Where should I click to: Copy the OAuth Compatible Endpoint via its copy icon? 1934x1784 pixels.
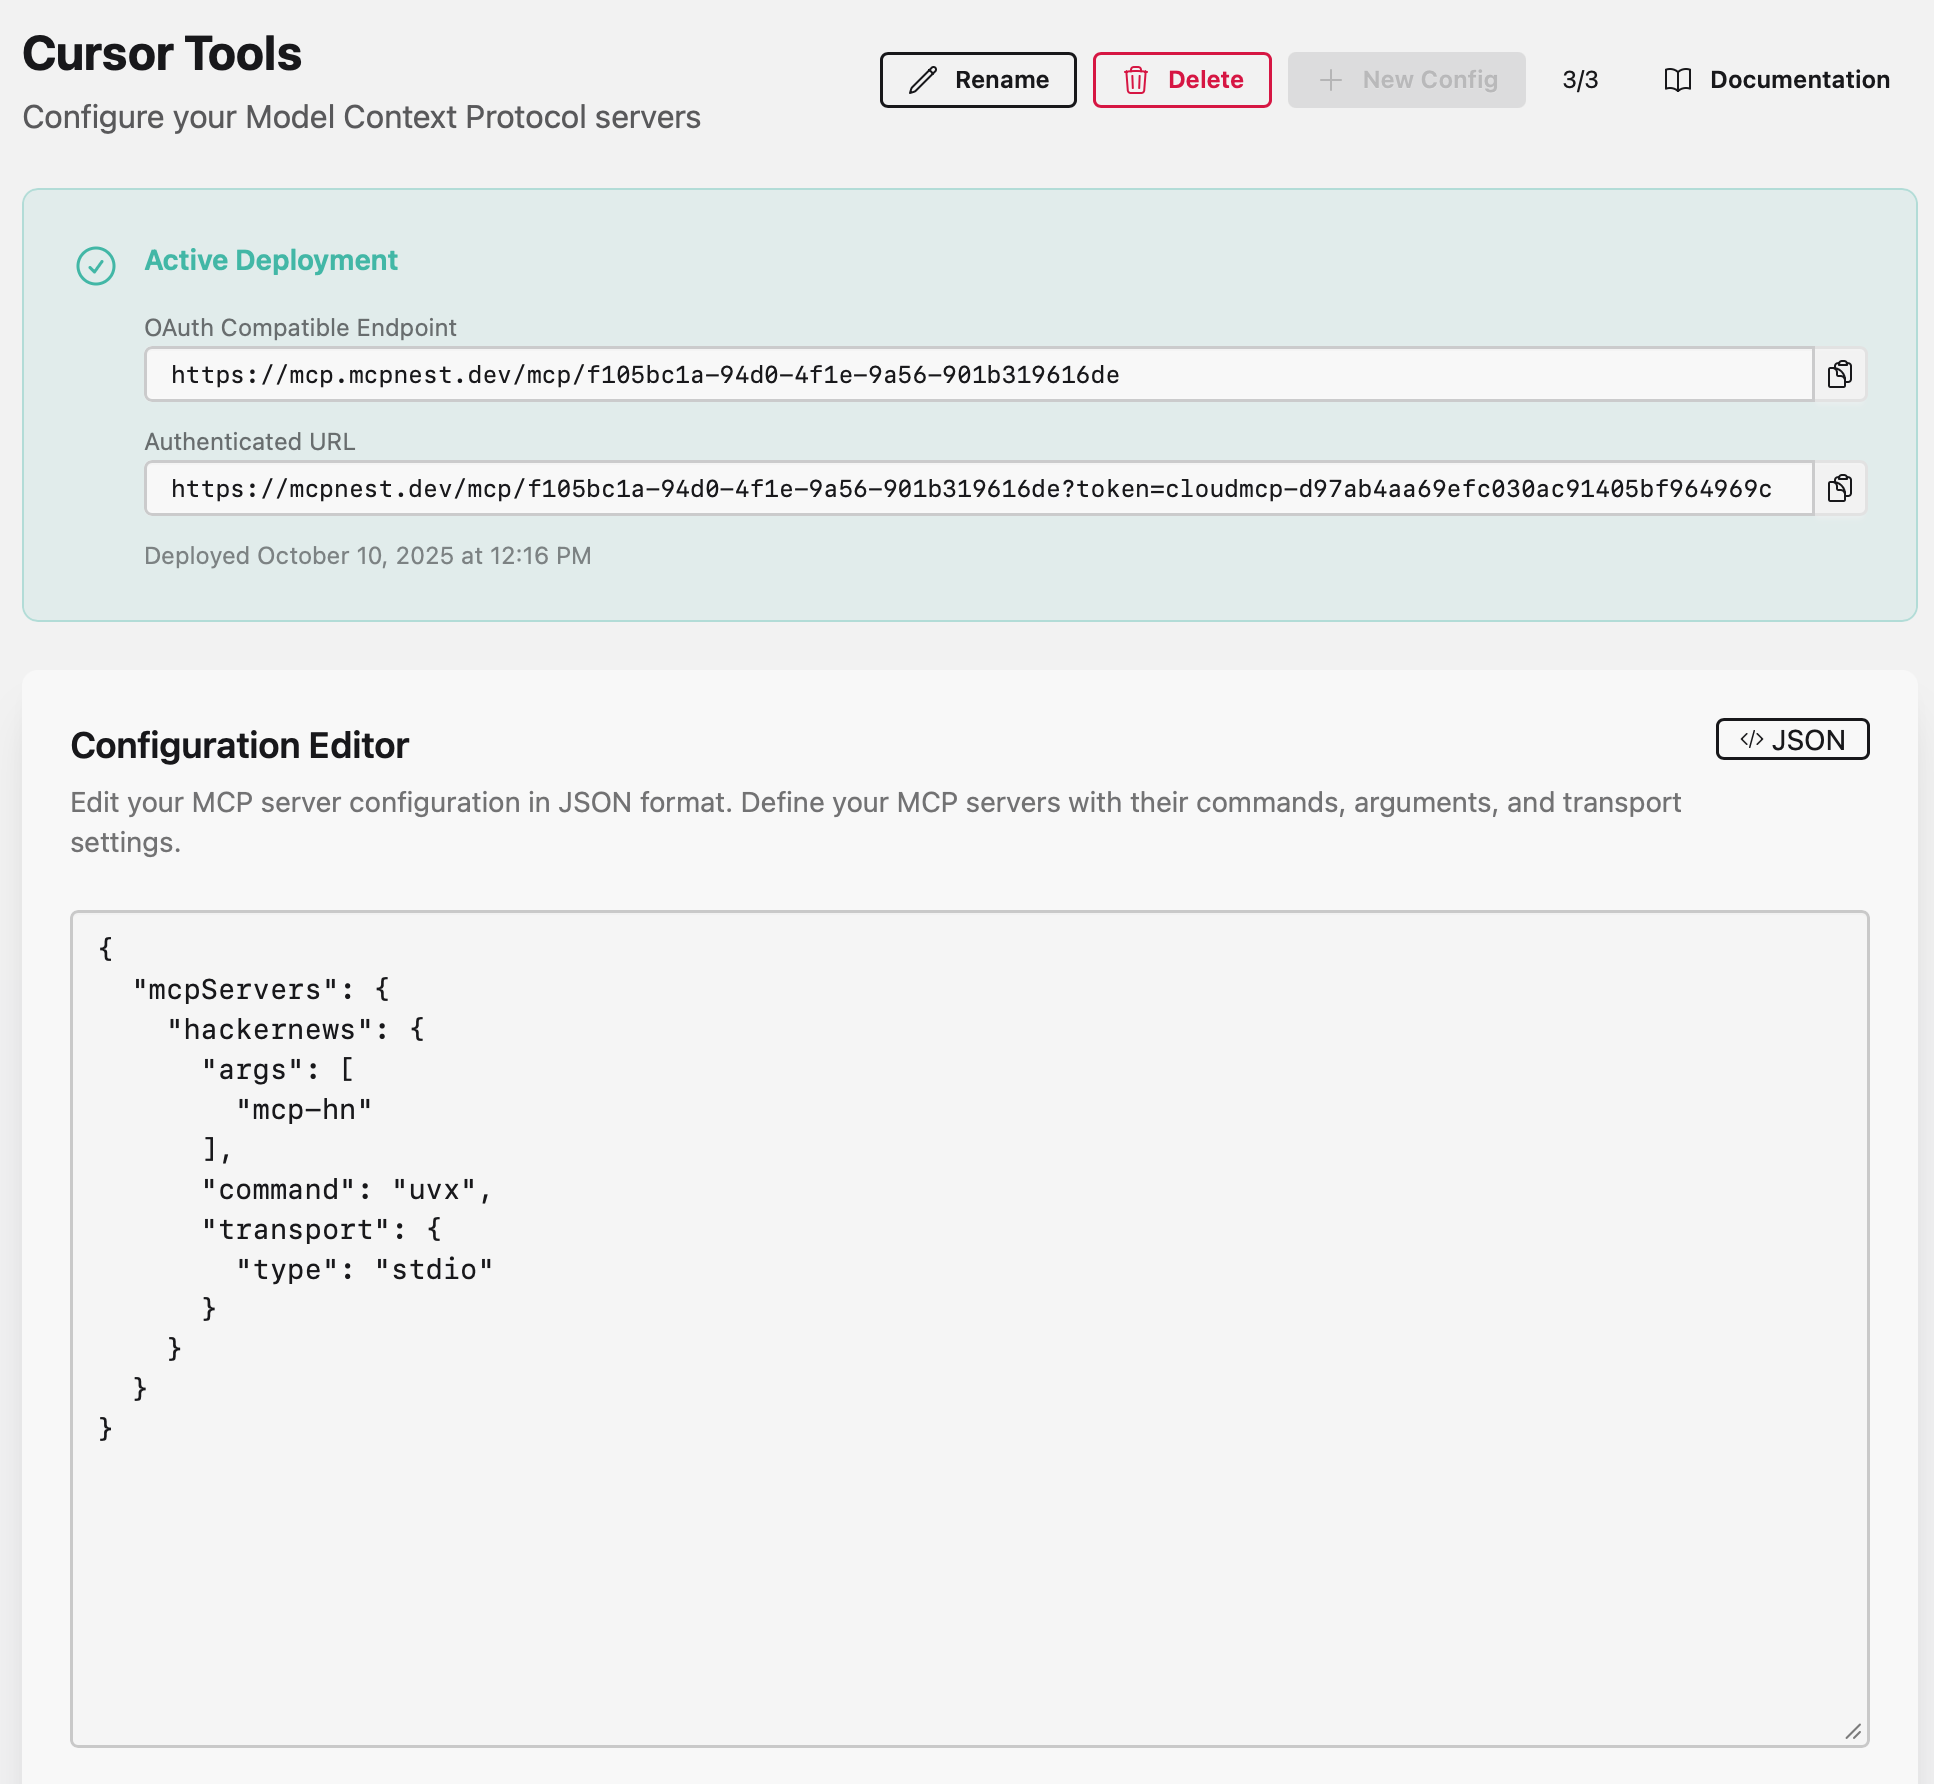click(1841, 375)
